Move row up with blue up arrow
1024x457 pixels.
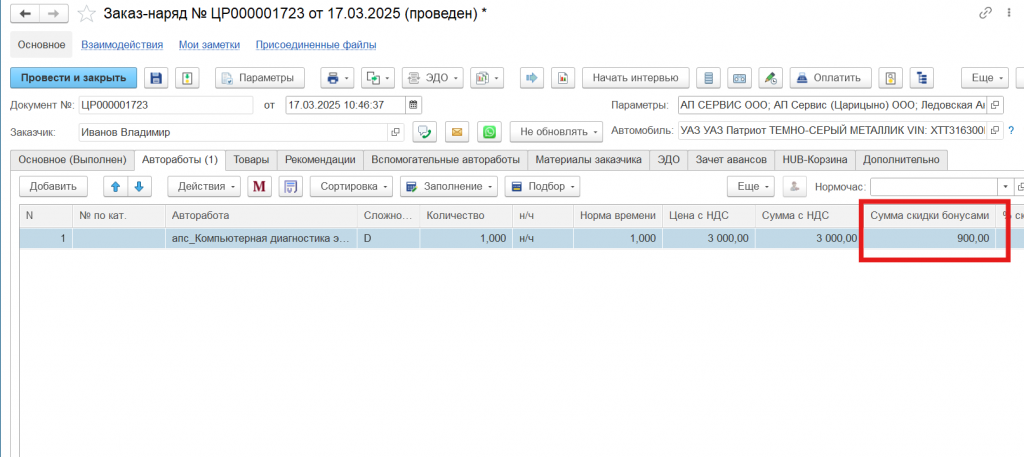(x=114, y=186)
